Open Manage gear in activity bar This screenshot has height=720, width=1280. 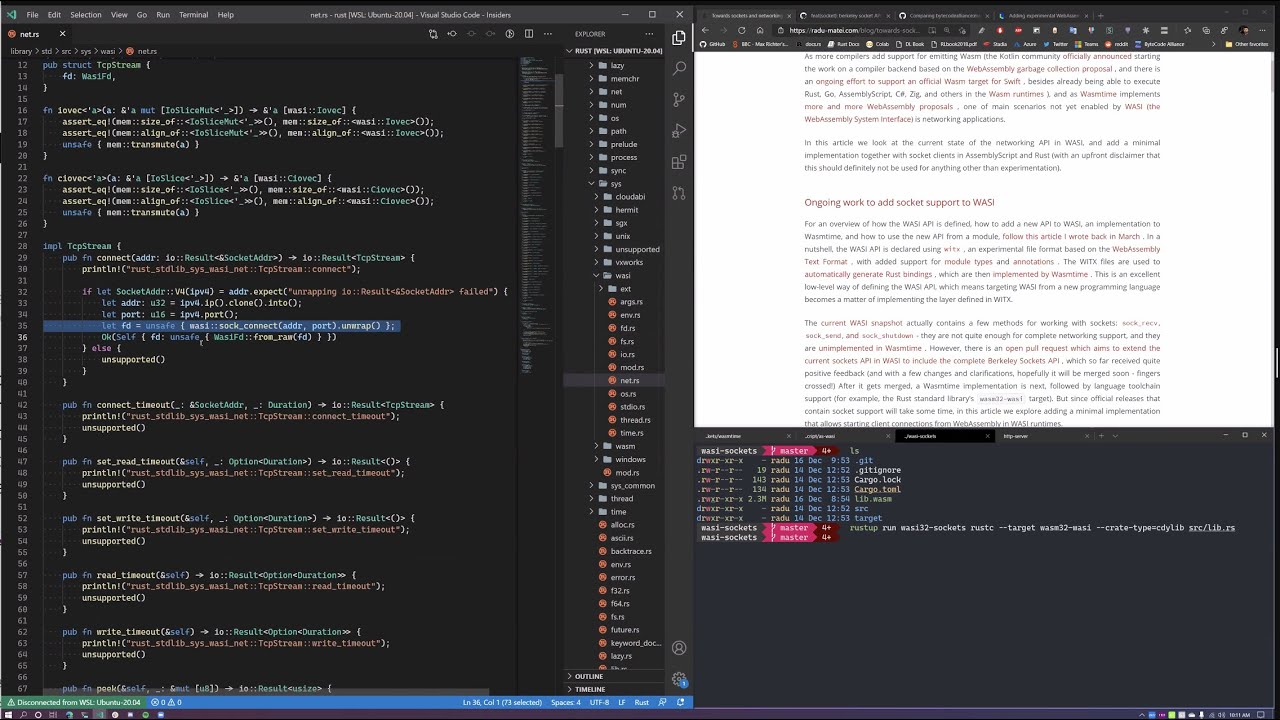click(679, 680)
